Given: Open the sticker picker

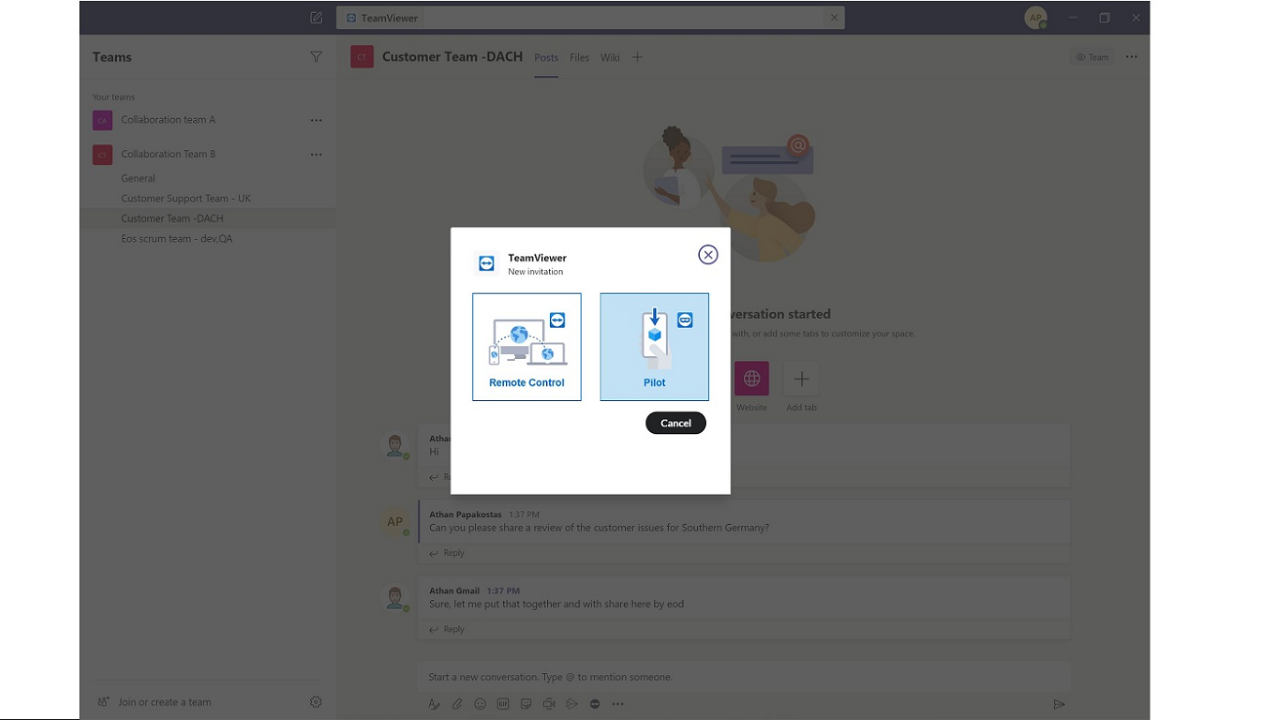Looking at the screenshot, I should (526, 704).
